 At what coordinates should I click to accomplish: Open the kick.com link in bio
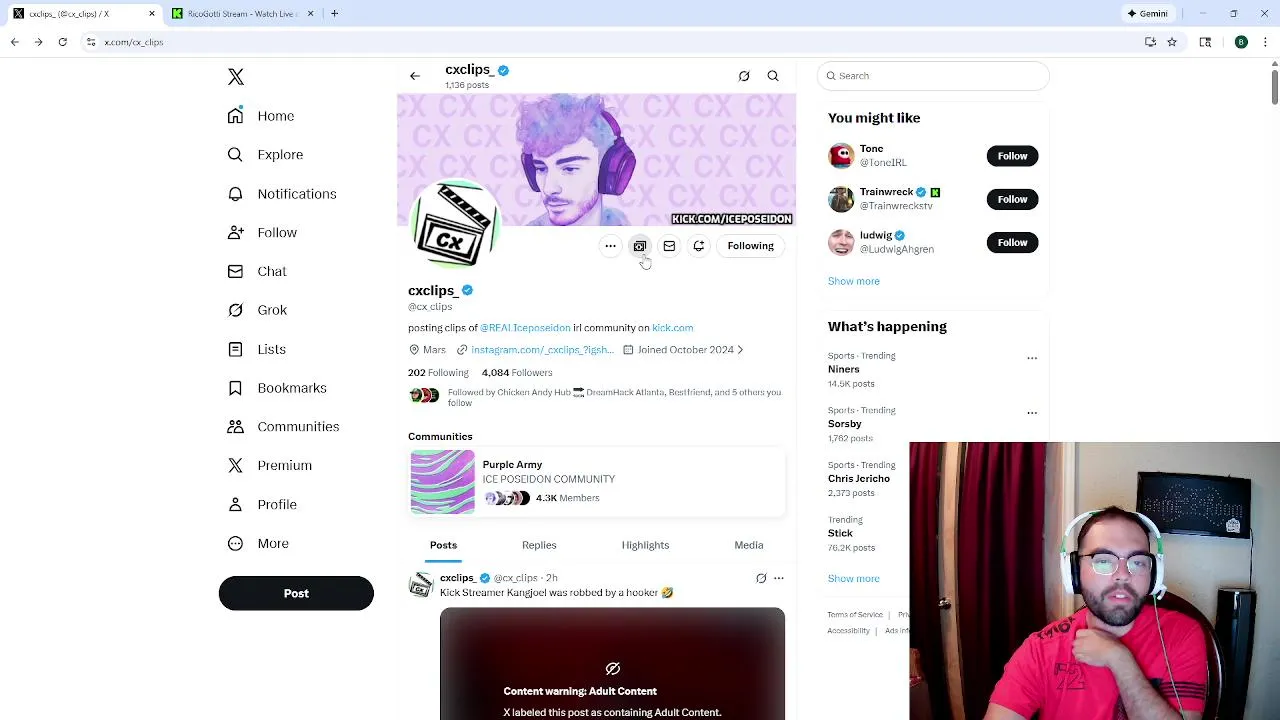672,328
